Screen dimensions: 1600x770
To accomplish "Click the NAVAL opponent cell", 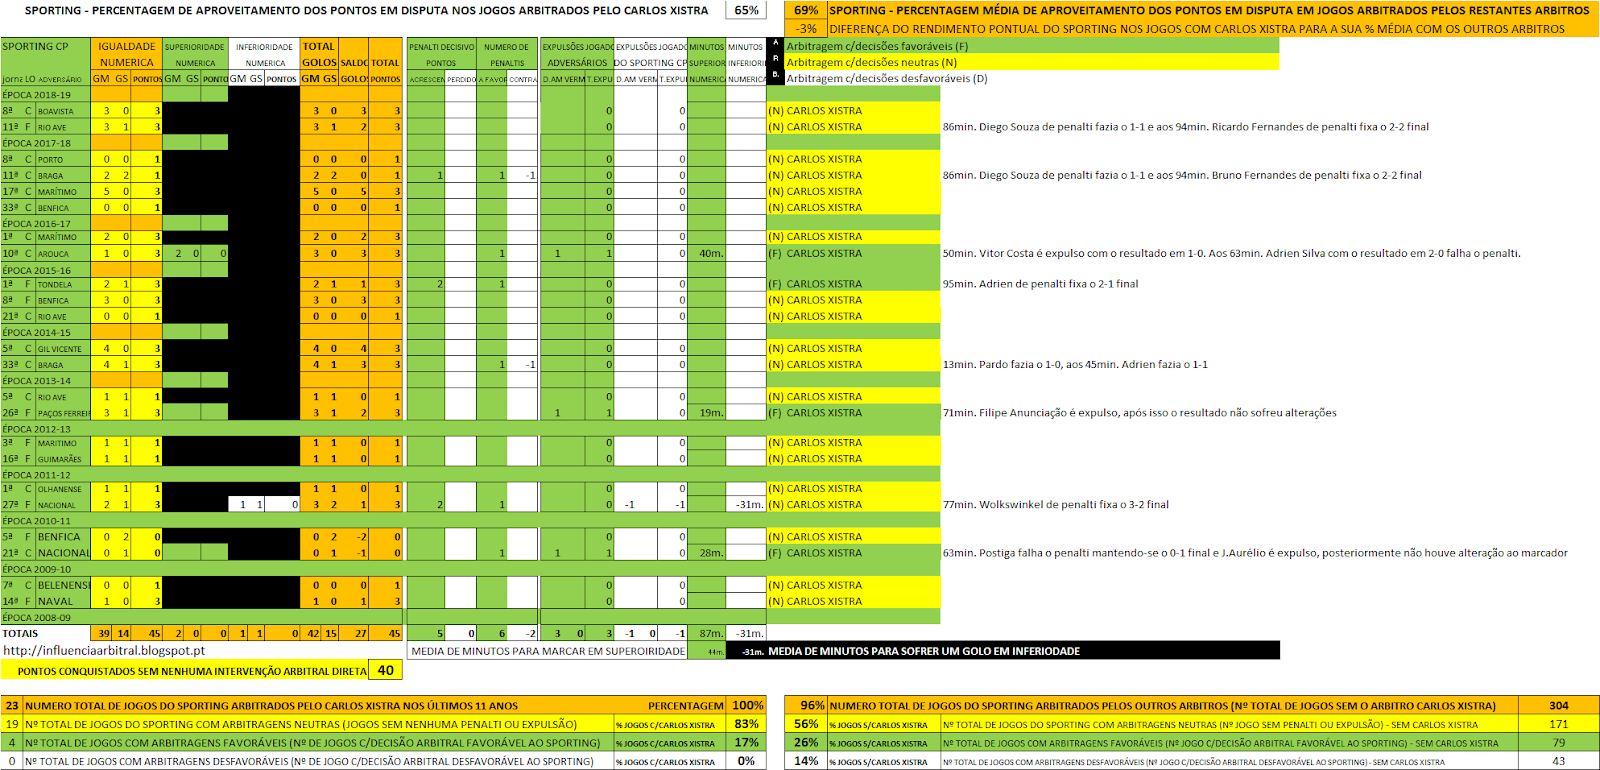I will pos(63,601).
